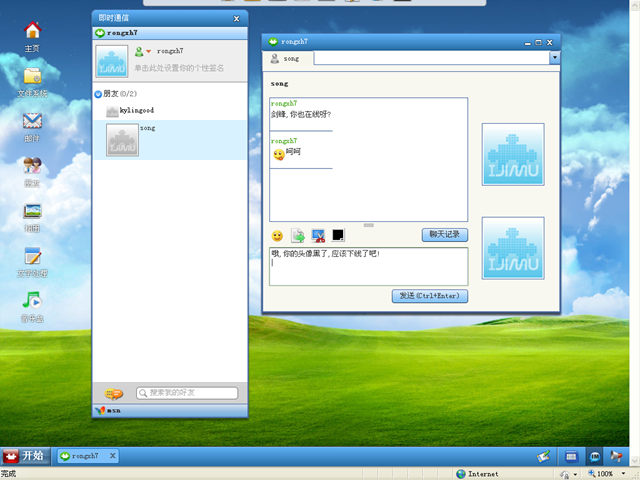
Task: Click in the chat message input box
Action: click(369, 266)
